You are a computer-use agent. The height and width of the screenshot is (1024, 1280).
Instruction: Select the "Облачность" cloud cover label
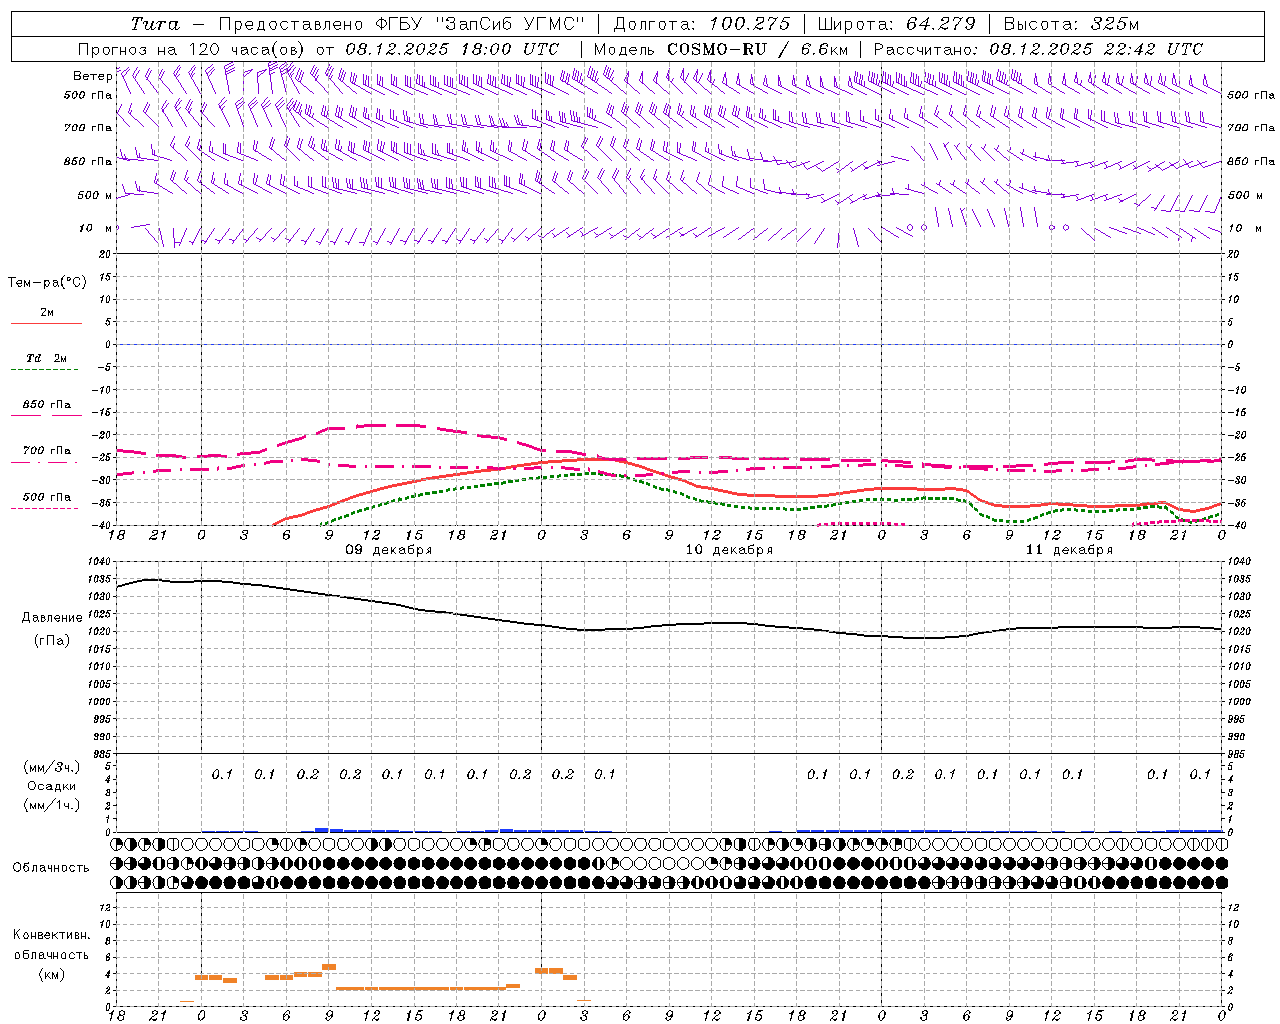click(x=51, y=868)
